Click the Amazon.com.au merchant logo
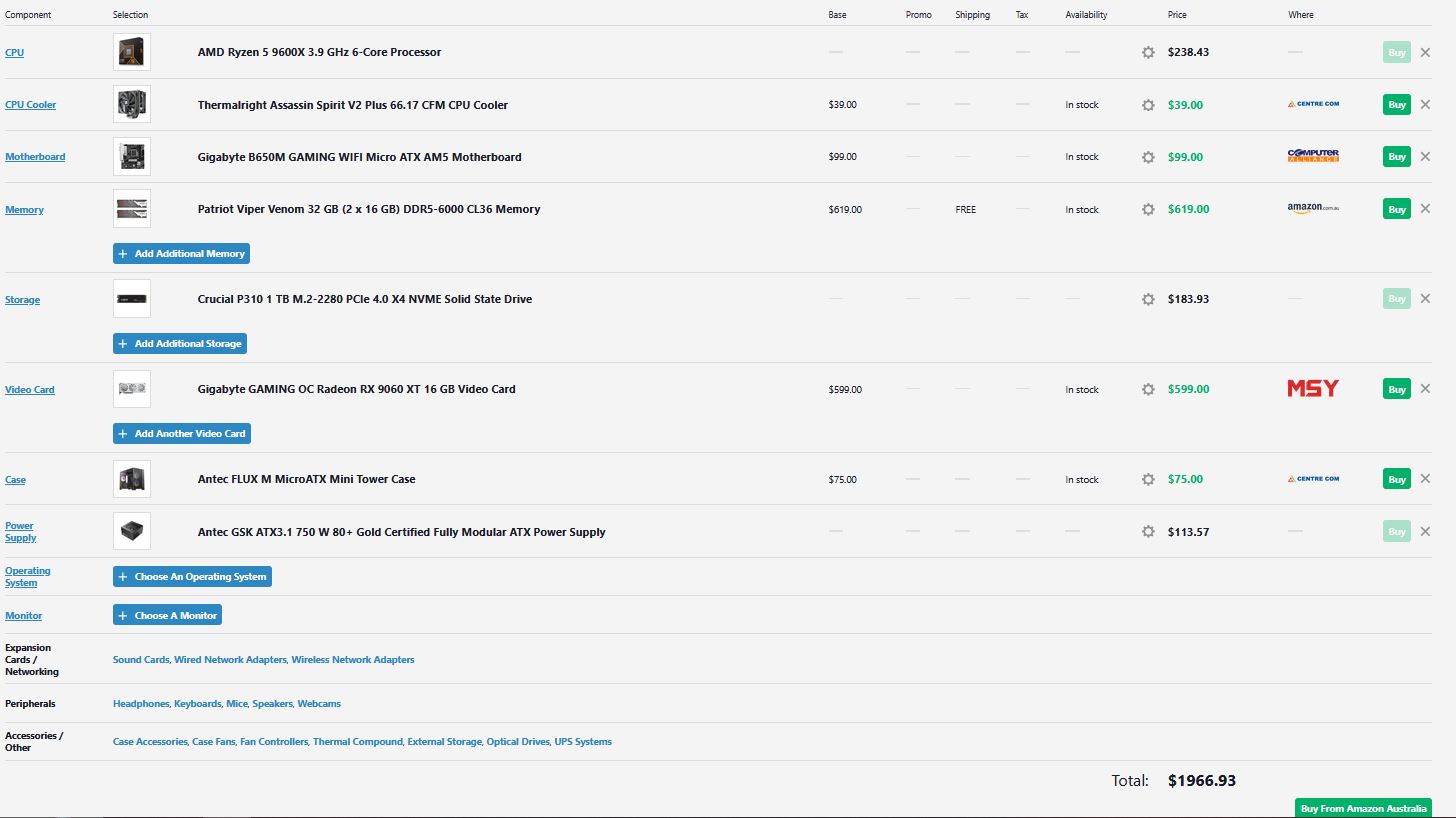Image resolution: width=1456 pixels, height=818 pixels. tap(1313, 208)
